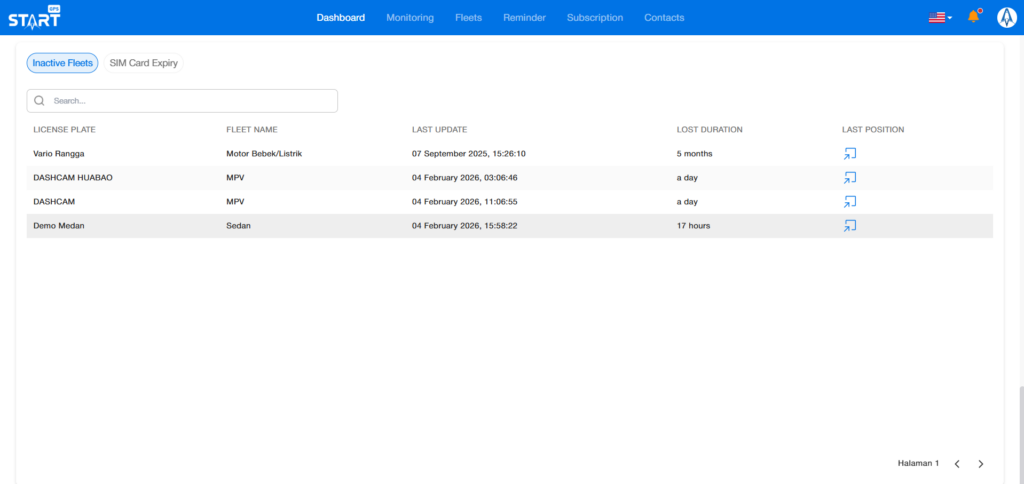Open the user profile avatar
This screenshot has width=1024, height=484.
pos(1006,17)
